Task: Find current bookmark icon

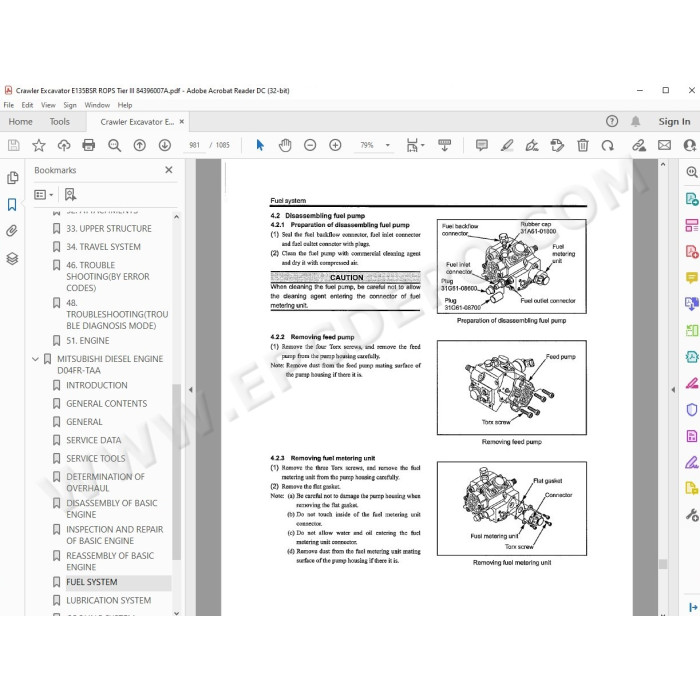Action: click(x=70, y=194)
